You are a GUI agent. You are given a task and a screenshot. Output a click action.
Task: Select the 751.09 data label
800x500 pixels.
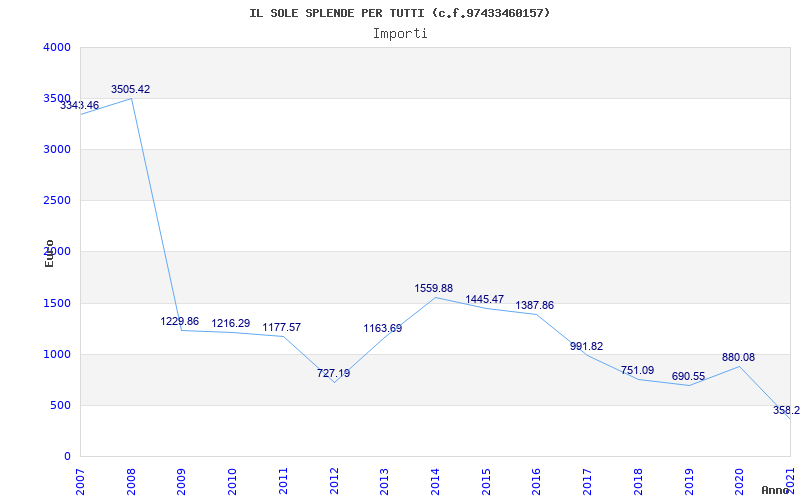[x=637, y=370]
